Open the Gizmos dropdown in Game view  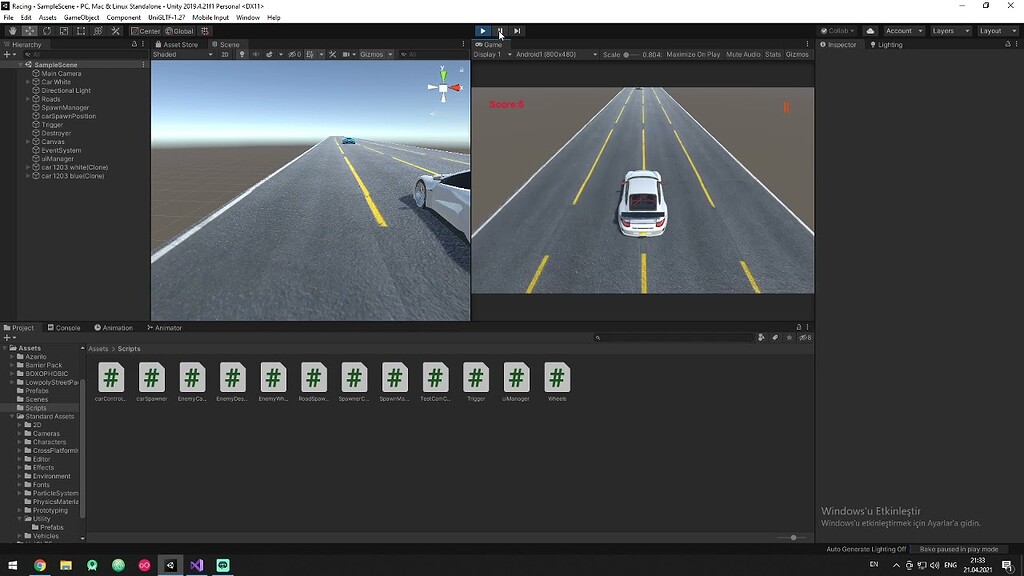tap(797, 54)
